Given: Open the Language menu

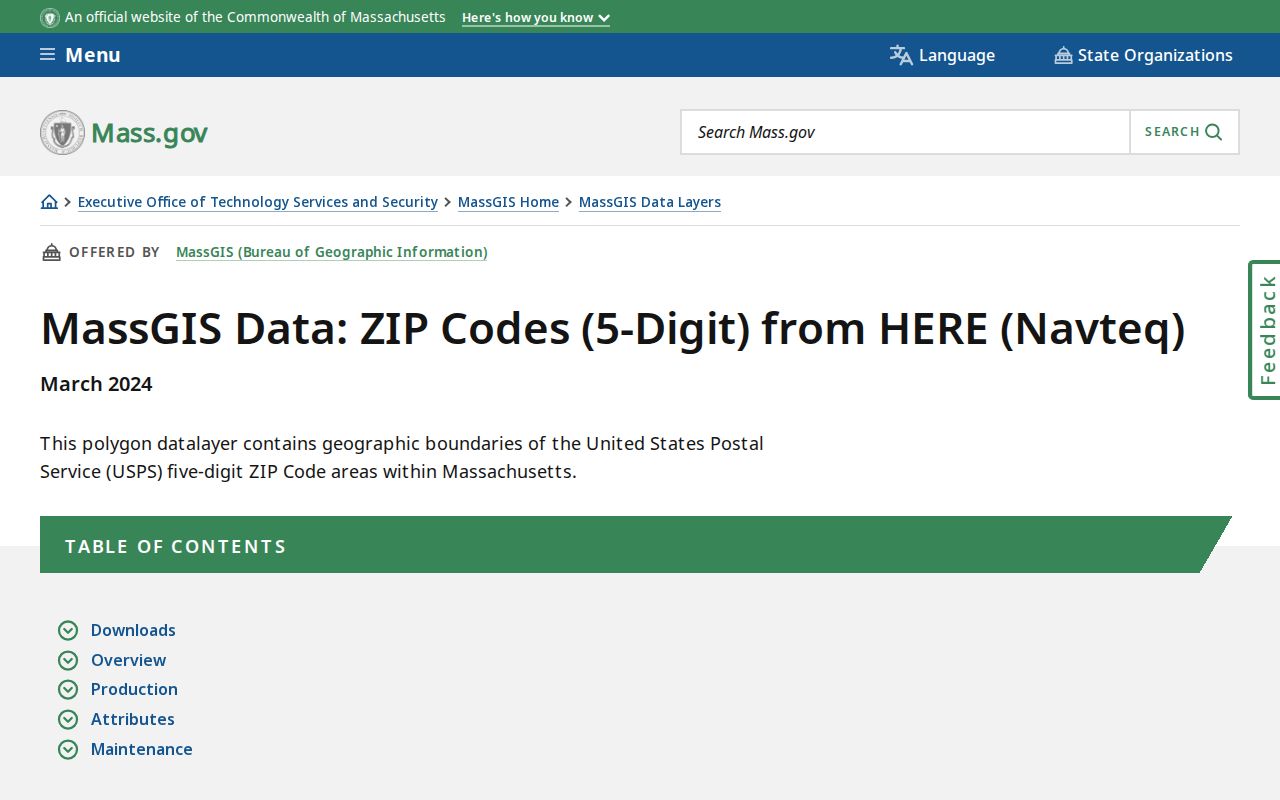Looking at the screenshot, I should pyautogui.click(x=942, y=55).
